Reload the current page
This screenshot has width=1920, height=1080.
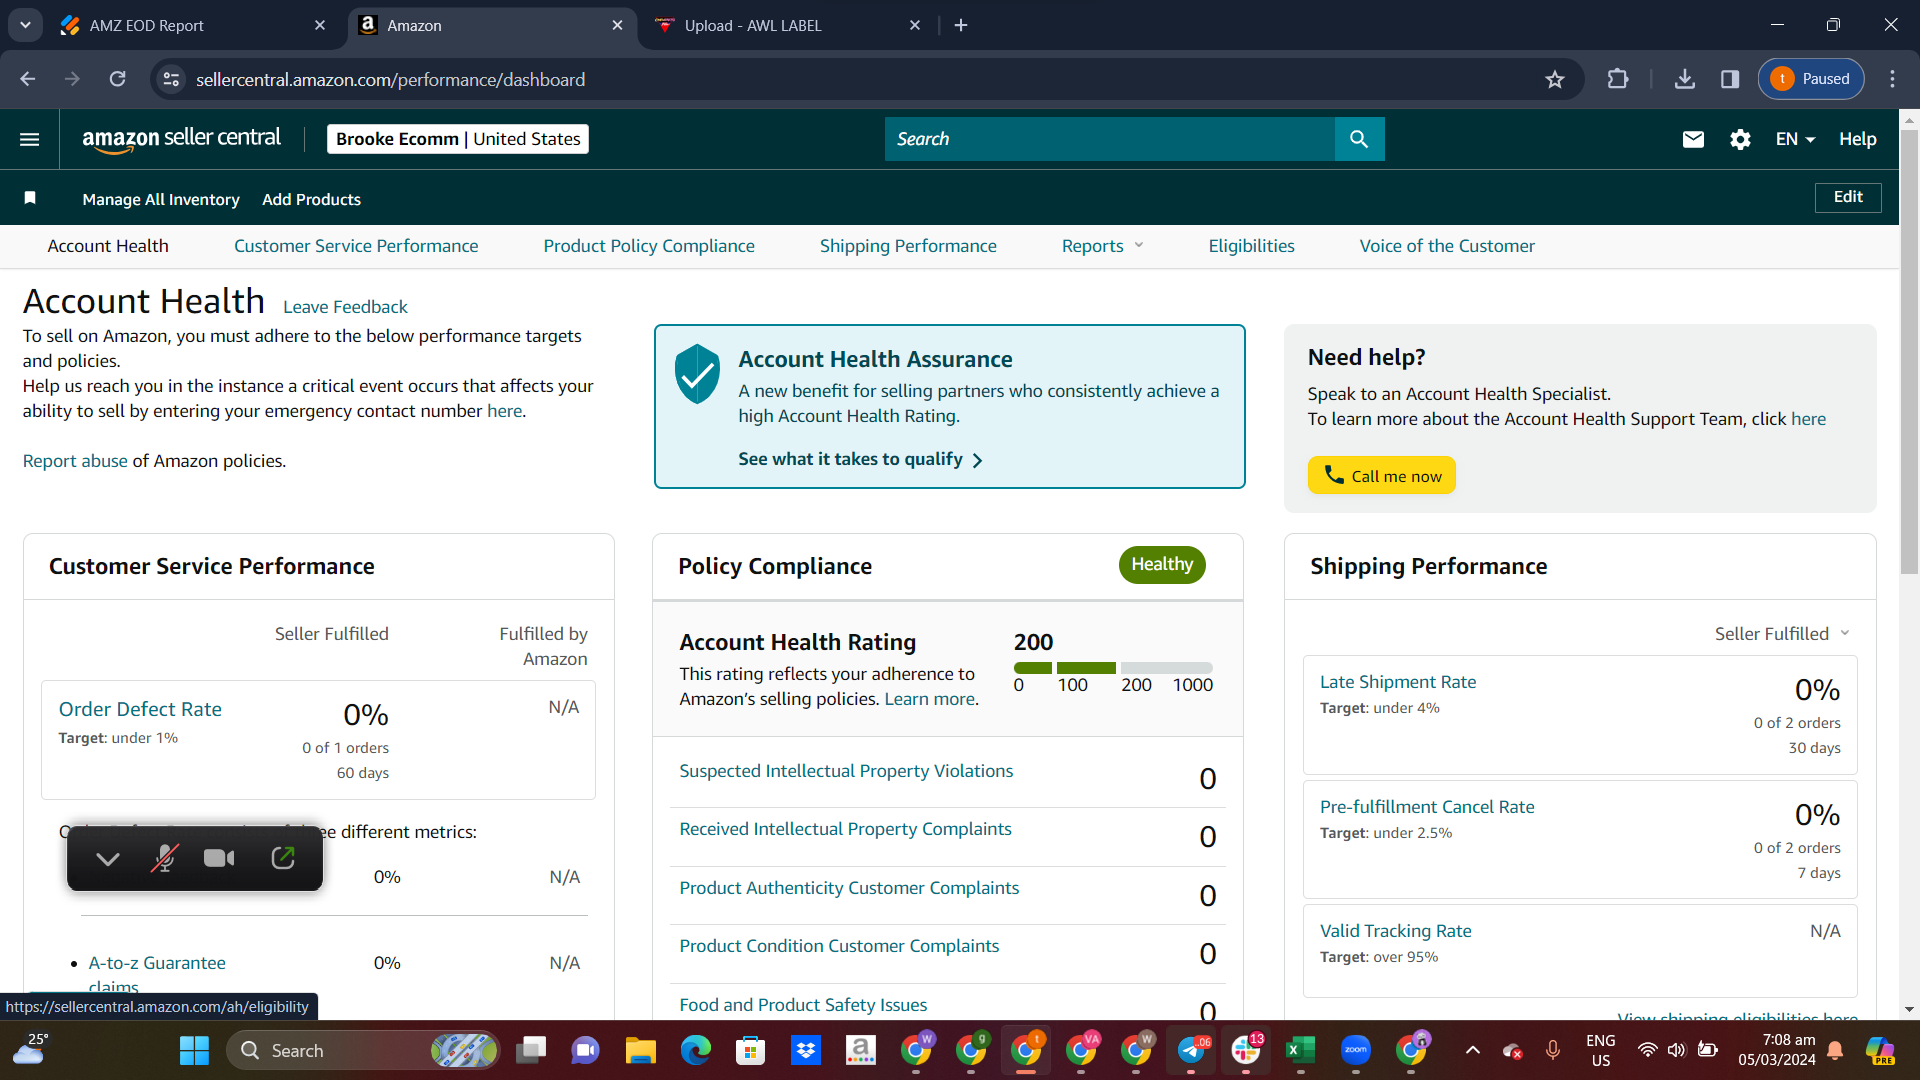[118, 79]
